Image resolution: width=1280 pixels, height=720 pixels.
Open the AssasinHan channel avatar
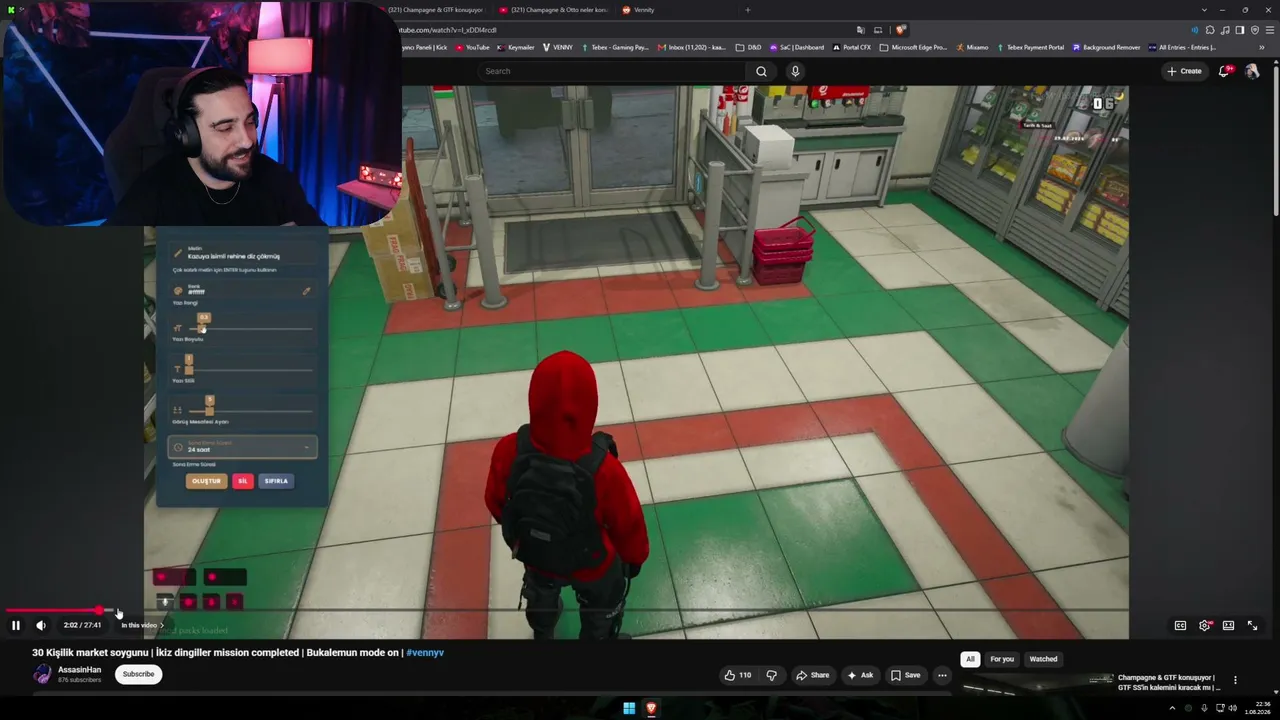click(42, 674)
